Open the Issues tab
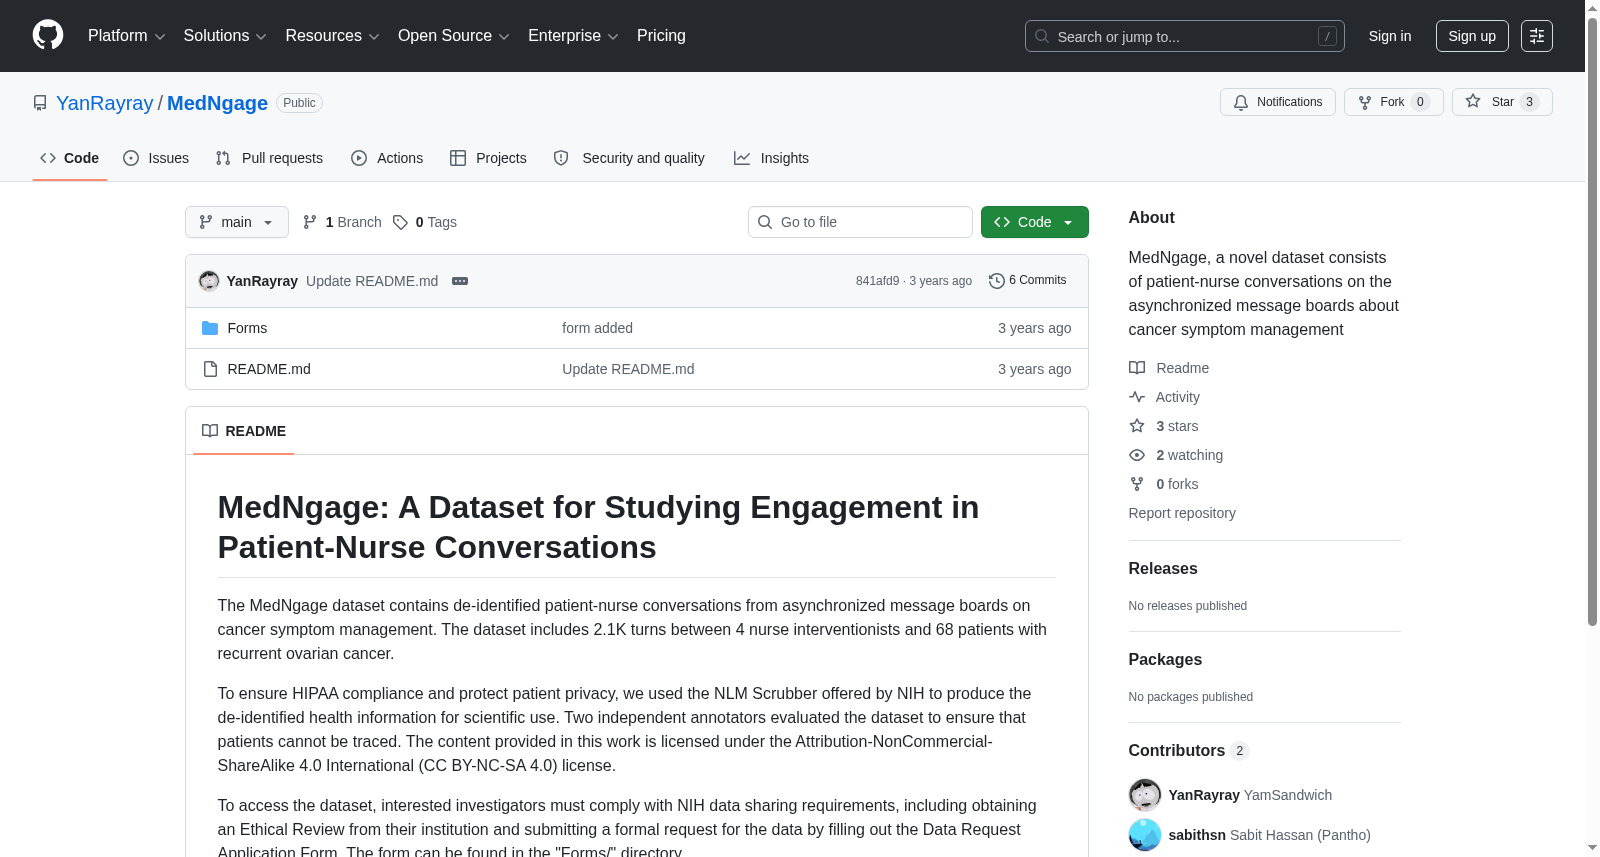 click(x=156, y=158)
